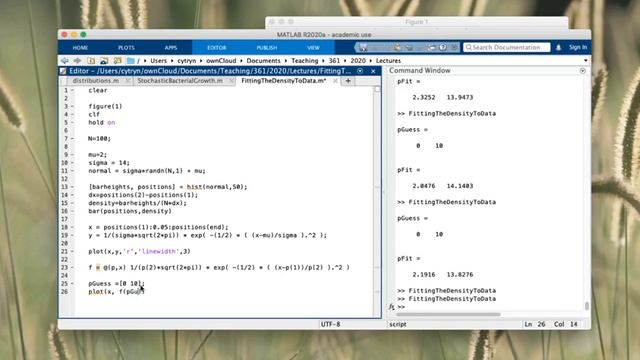640x360 pixels.
Task: Click 361 in the folder path
Action: pos(334,60)
